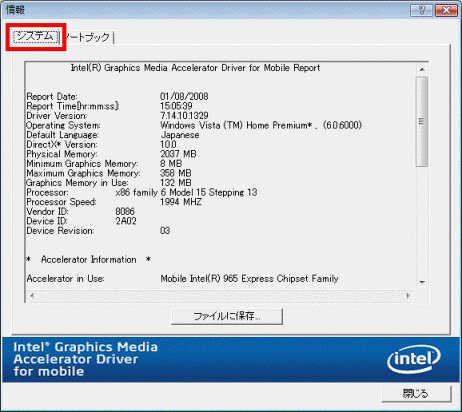Close the 情報 dialog with X
This screenshot has height=412, width=462.
coord(446,10)
